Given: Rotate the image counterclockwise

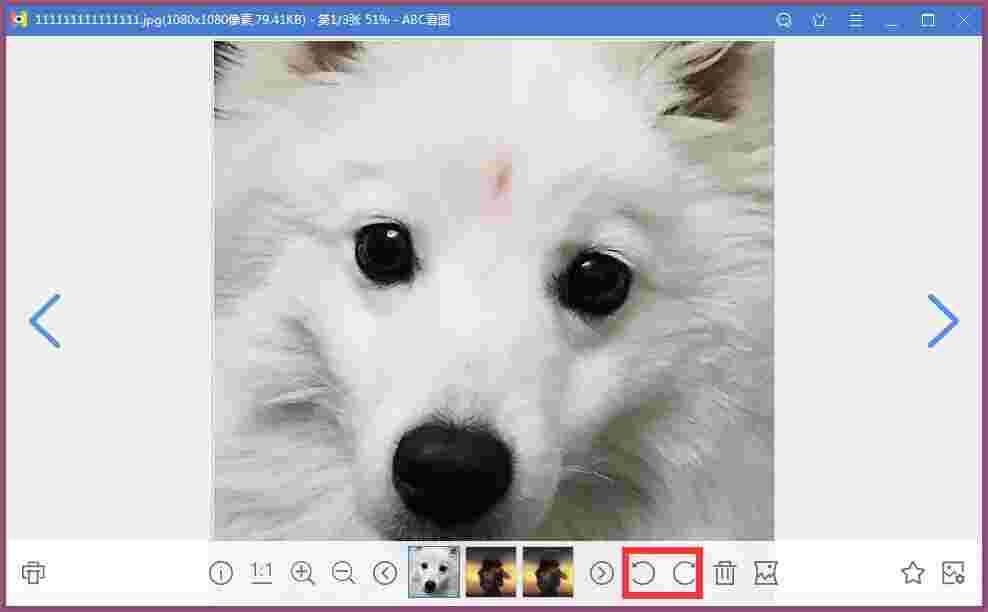Looking at the screenshot, I should [645, 573].
